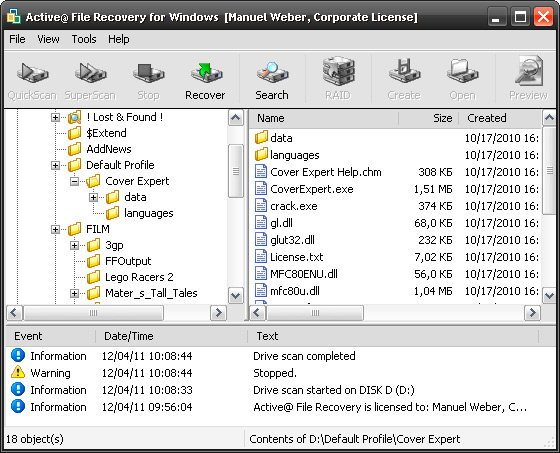Open the RAID tool

coord(338,80)
